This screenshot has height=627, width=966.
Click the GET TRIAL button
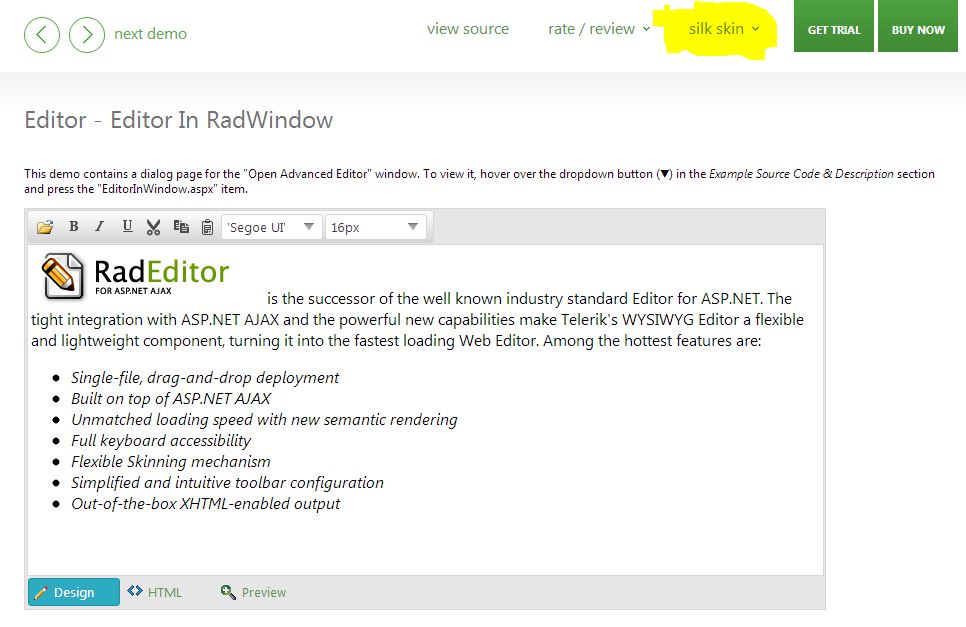click(x=834, y=26)
